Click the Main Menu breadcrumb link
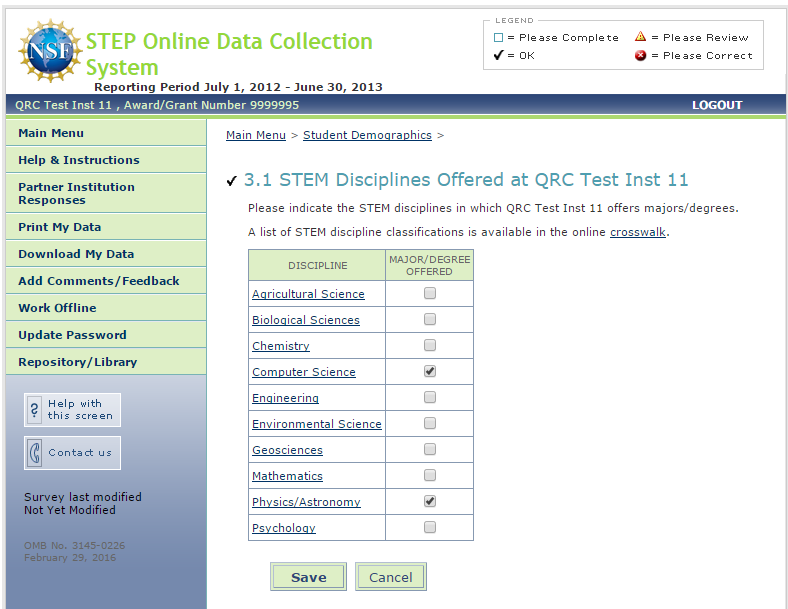788x609 pixels. coord(256,135)
